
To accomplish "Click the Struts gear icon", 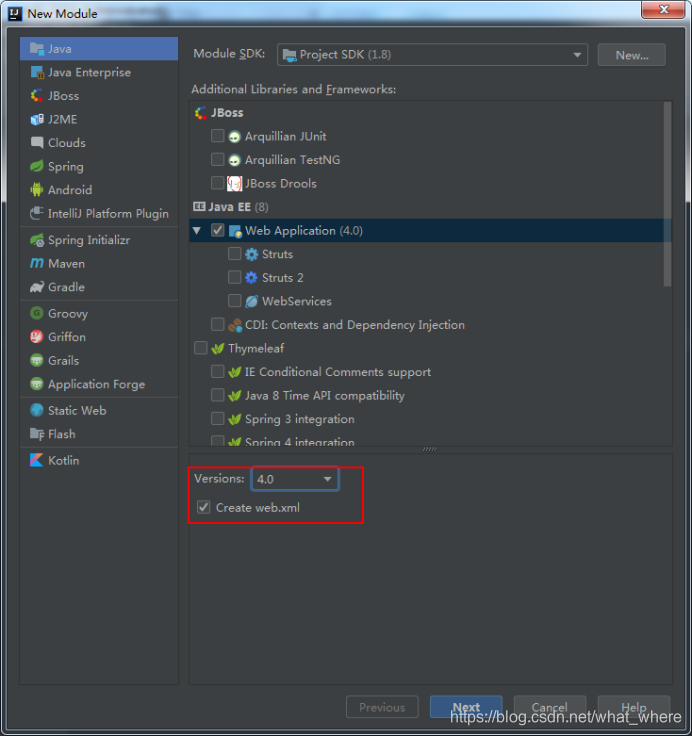I will [x=252, y=254].
